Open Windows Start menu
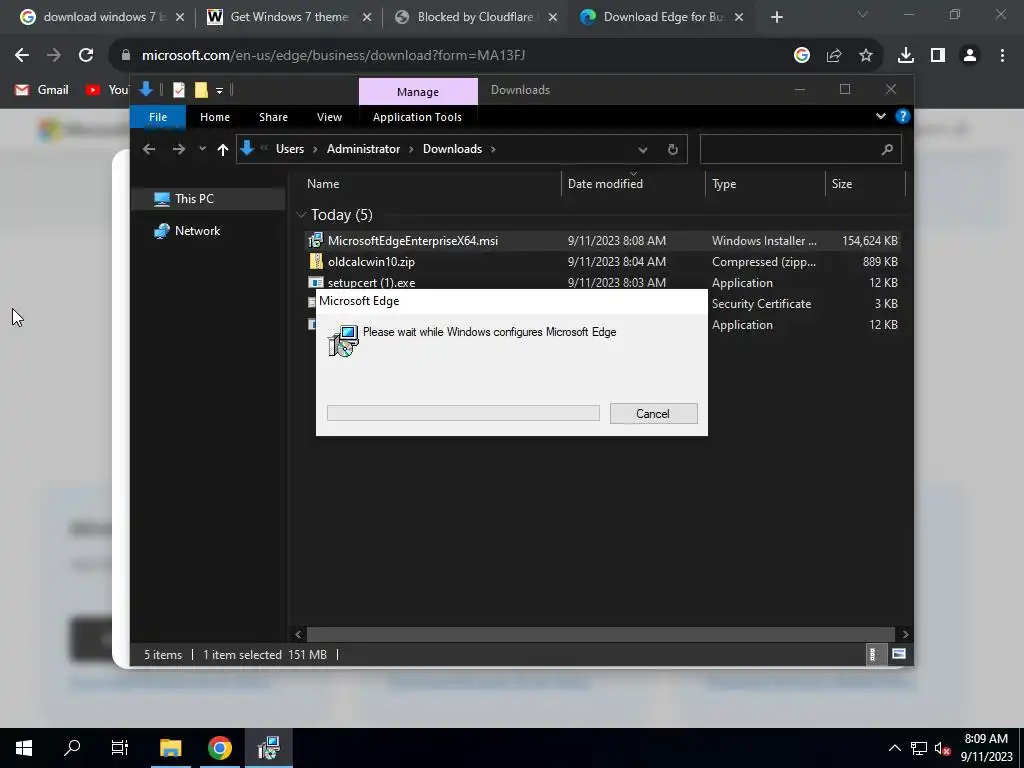This screenshot has width=1024, height=768. click(x=24, y=748)
